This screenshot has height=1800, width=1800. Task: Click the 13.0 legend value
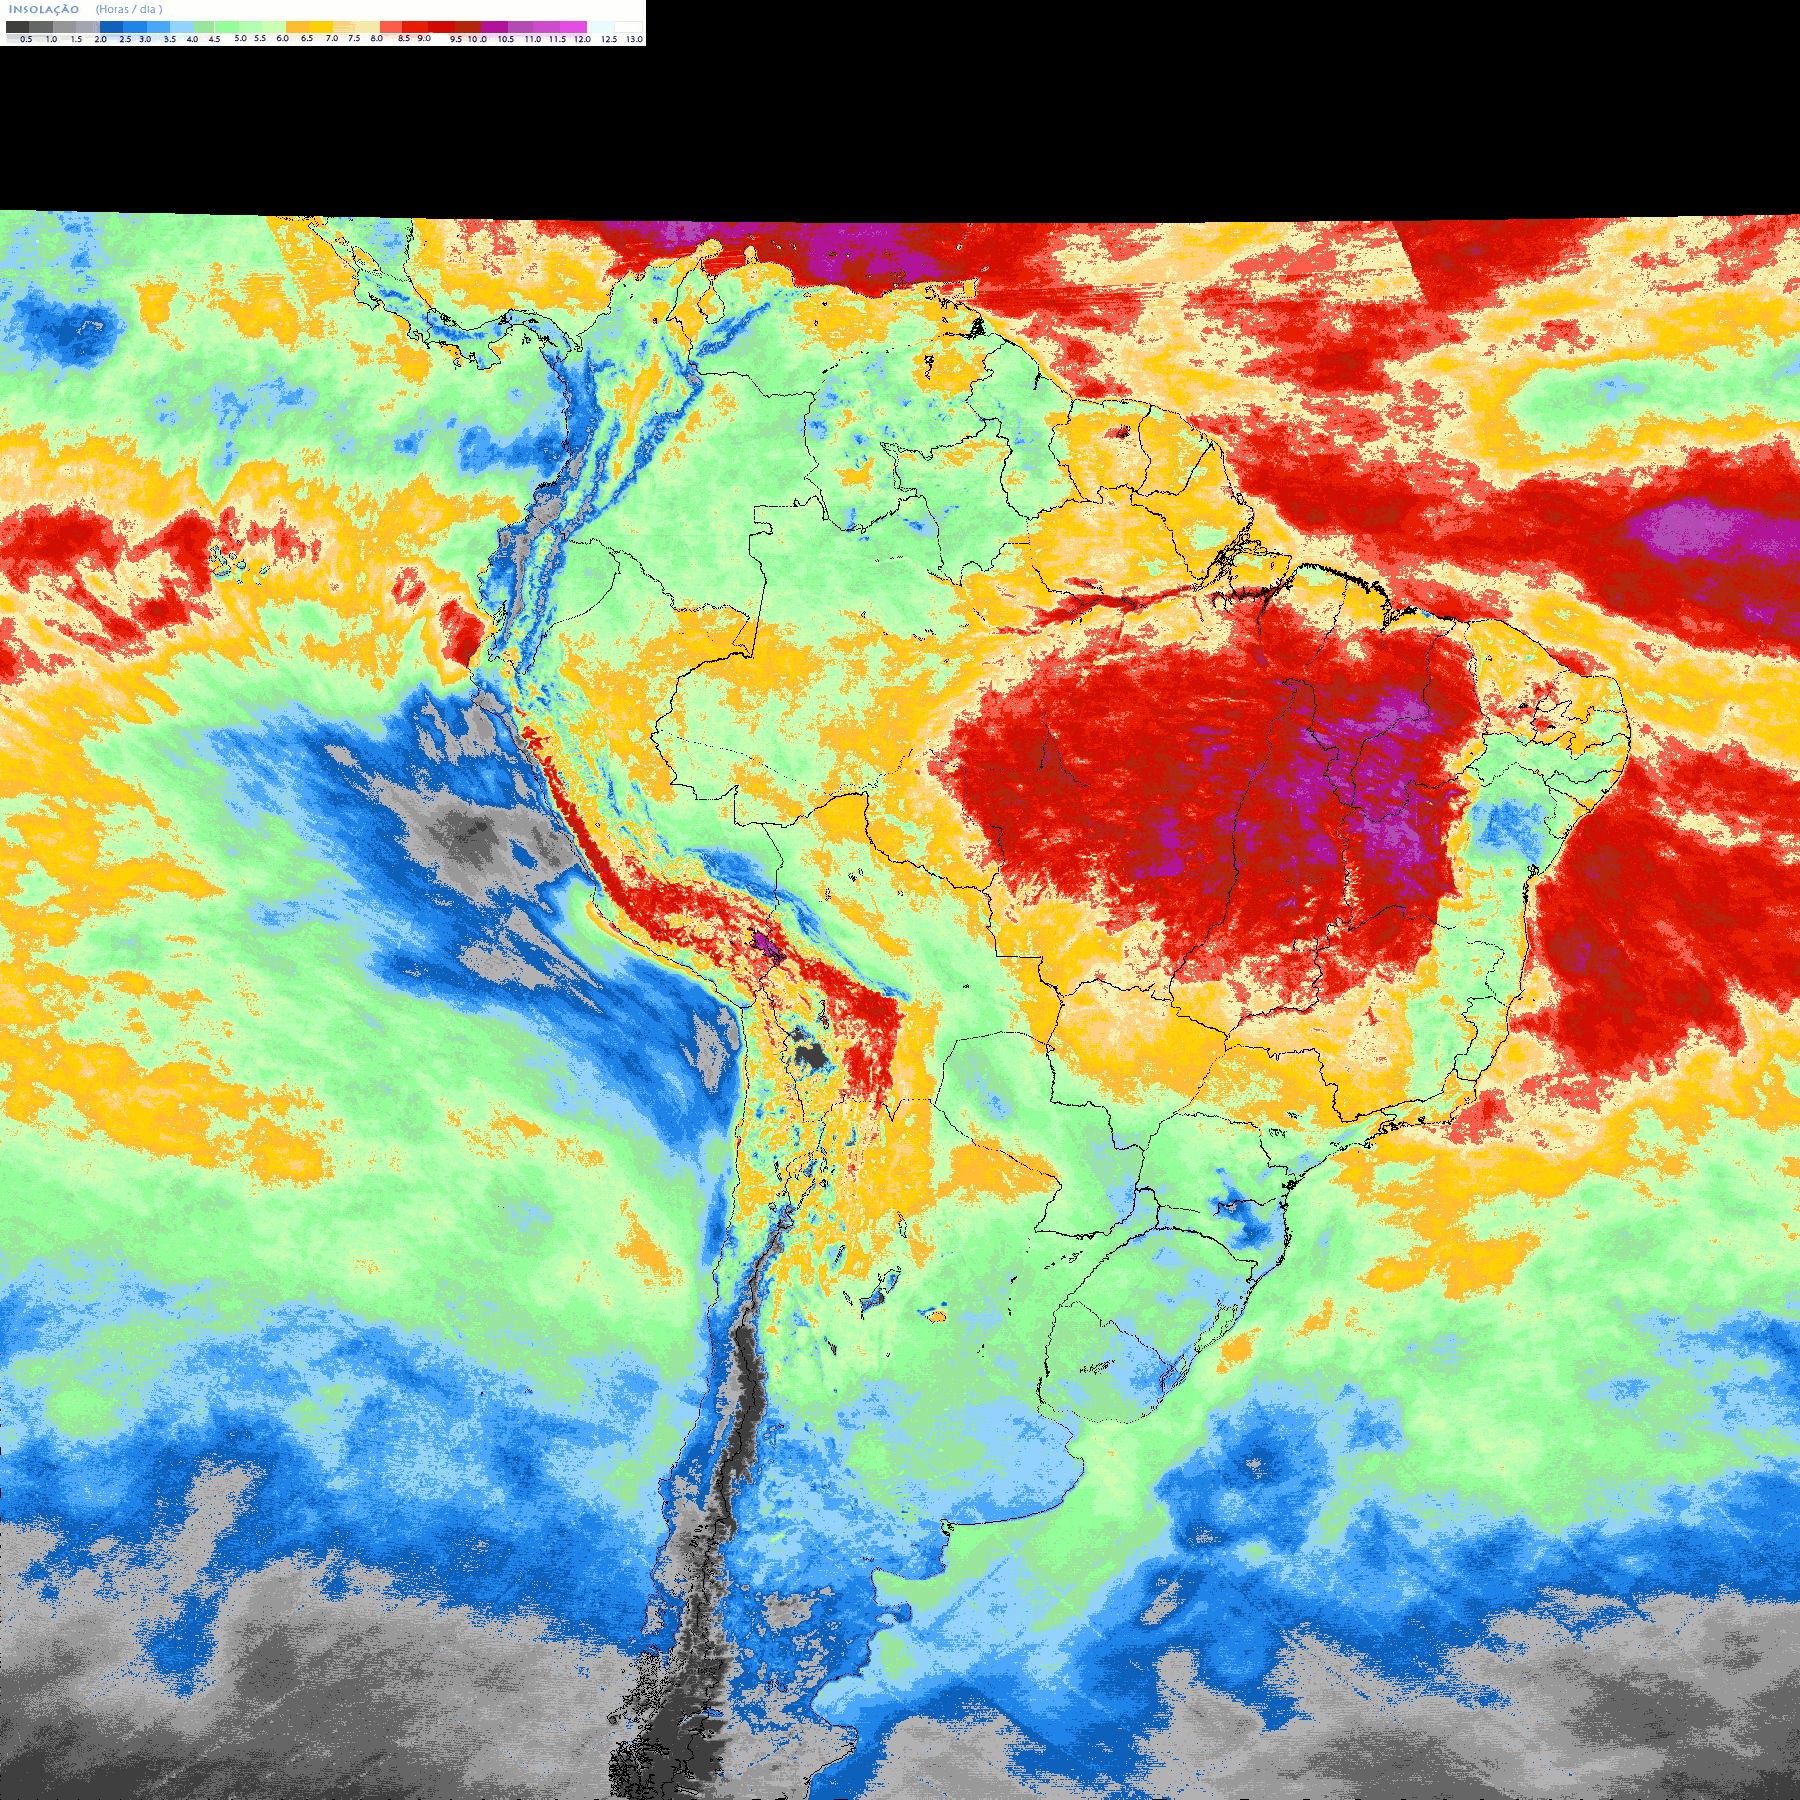coord(635,39)
